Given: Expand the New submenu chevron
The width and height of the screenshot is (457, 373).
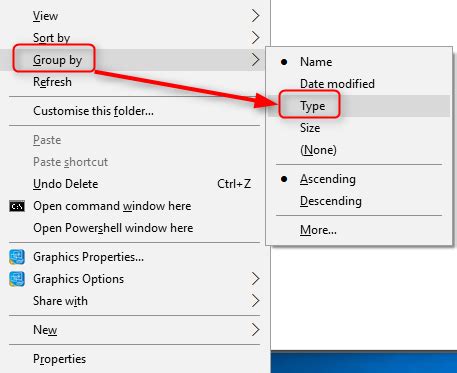Looking at the screenshot, I should [x=255, y=330].
